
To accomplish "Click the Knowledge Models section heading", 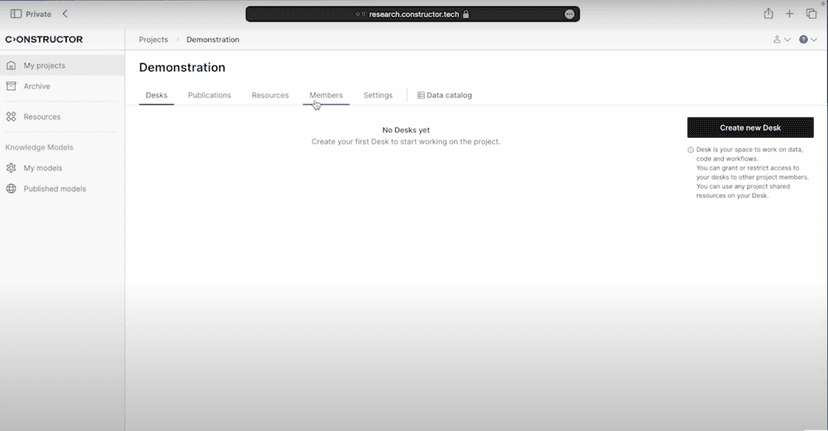I will click(39, 147).
